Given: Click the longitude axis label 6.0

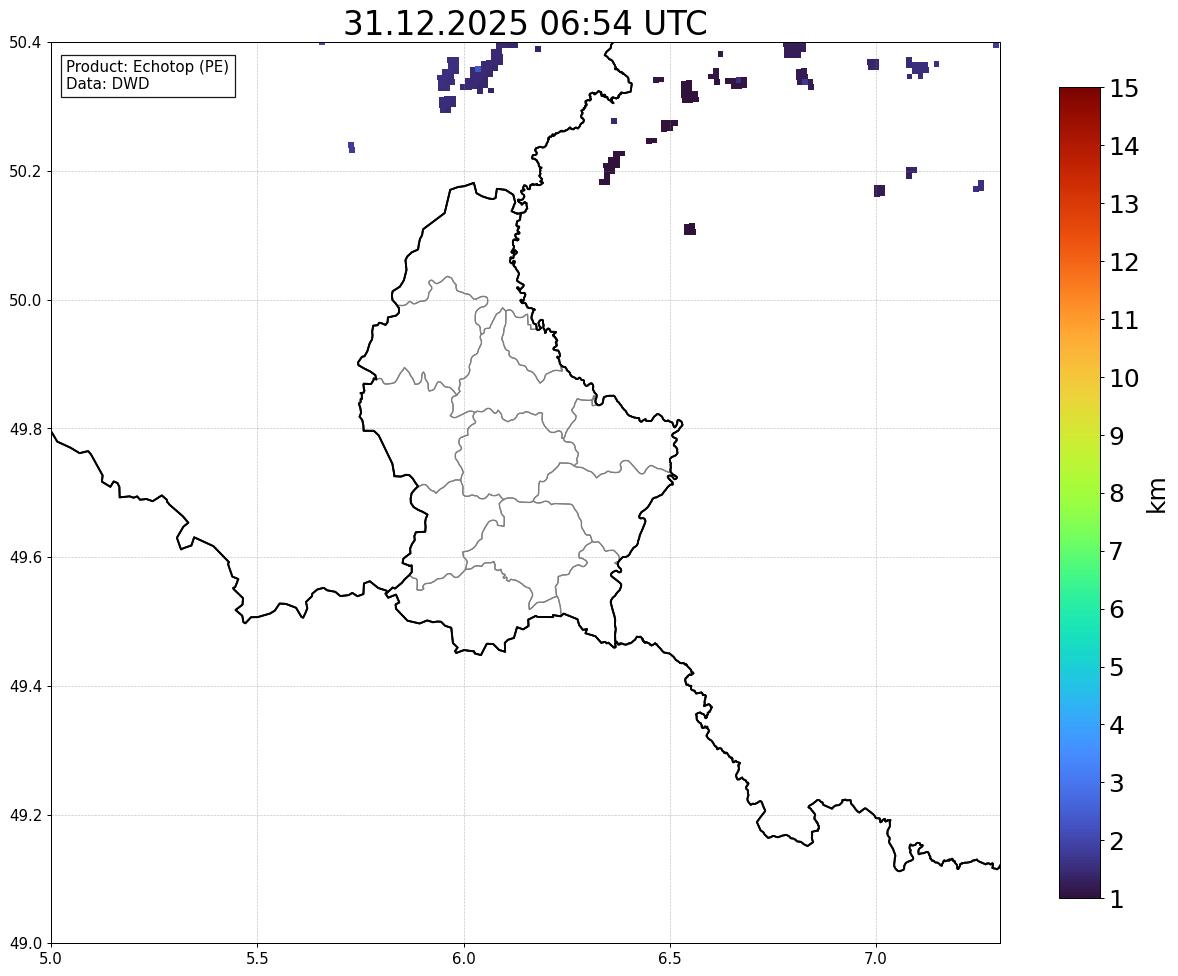Looking at the screenshot, I should [x=464, y=959].
